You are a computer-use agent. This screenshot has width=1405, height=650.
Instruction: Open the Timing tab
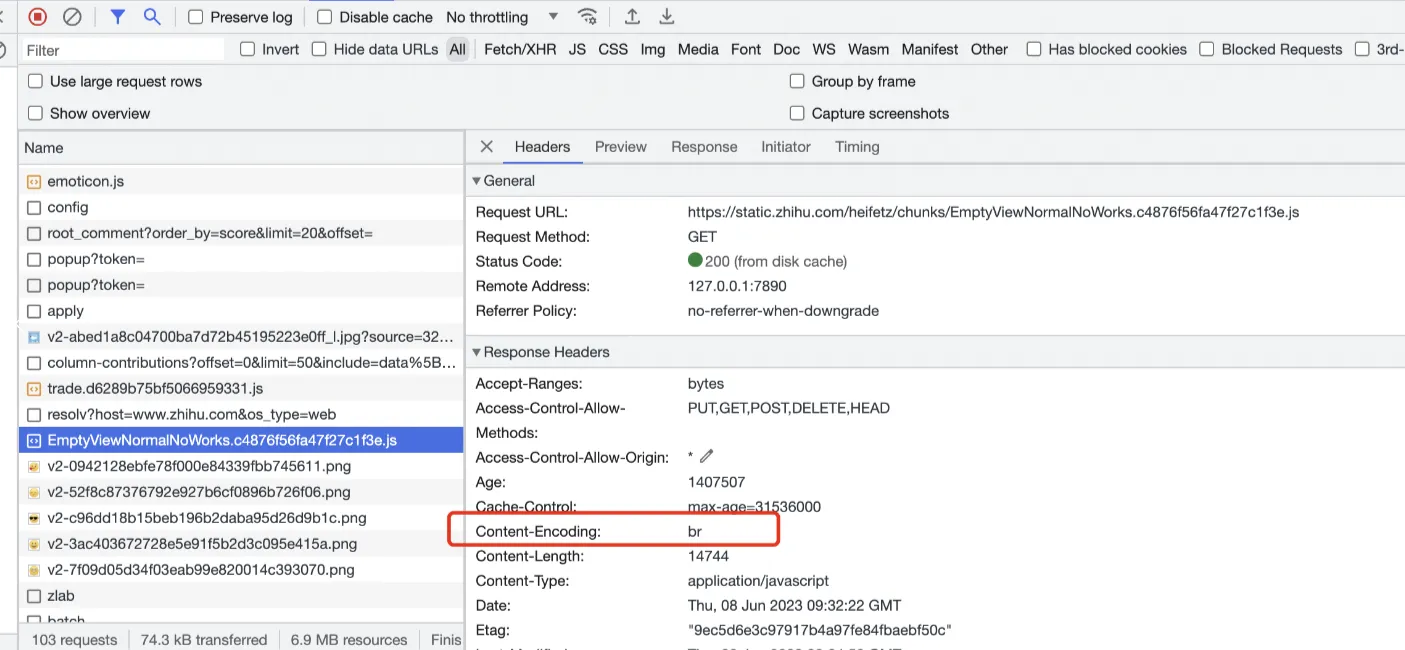[857, 146]
